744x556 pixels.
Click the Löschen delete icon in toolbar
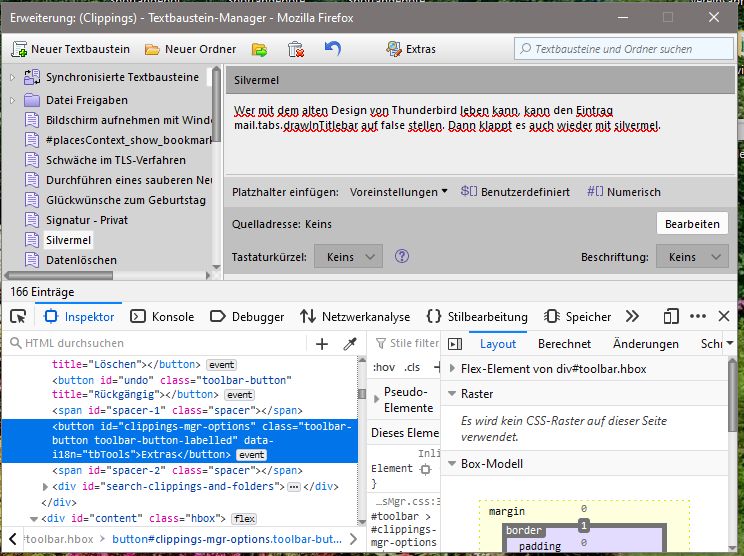point(295,49)
